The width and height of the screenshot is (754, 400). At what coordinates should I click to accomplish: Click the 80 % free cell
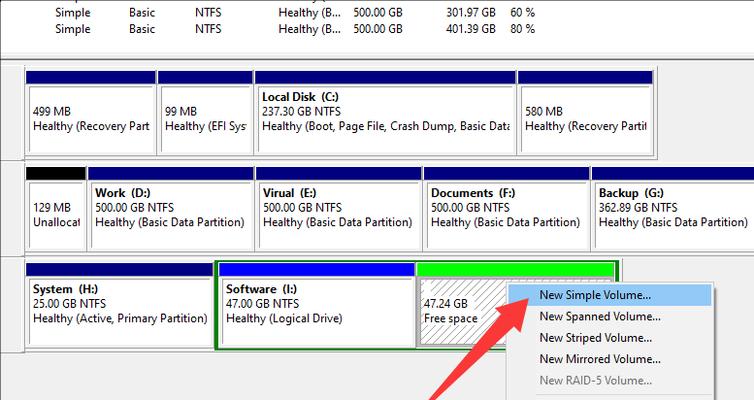pyautogui.click(x=523, y=29)
